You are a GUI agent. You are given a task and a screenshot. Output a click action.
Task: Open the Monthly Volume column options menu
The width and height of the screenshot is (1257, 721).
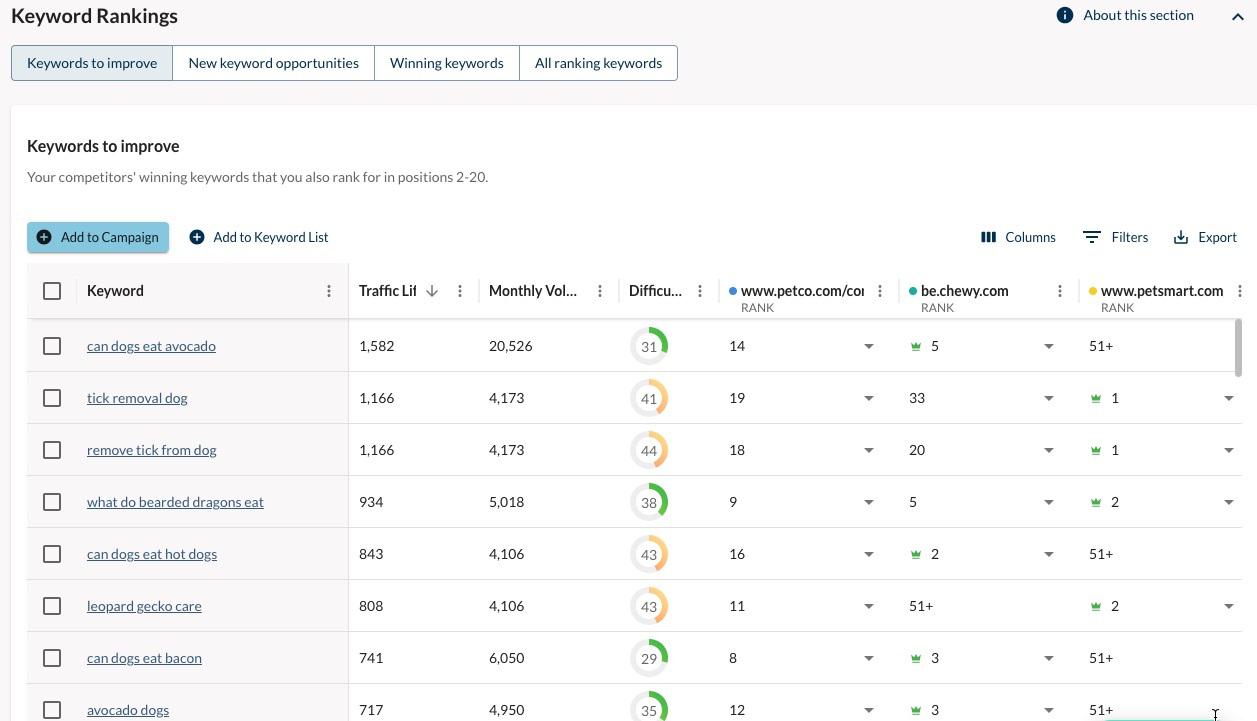click(x=600, y=291)
